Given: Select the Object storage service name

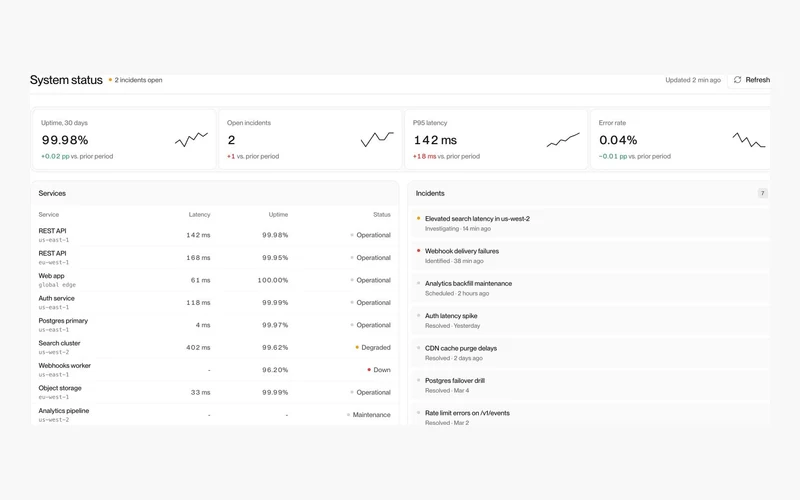Looking at the screenshot, I should [x=60, y=388].
